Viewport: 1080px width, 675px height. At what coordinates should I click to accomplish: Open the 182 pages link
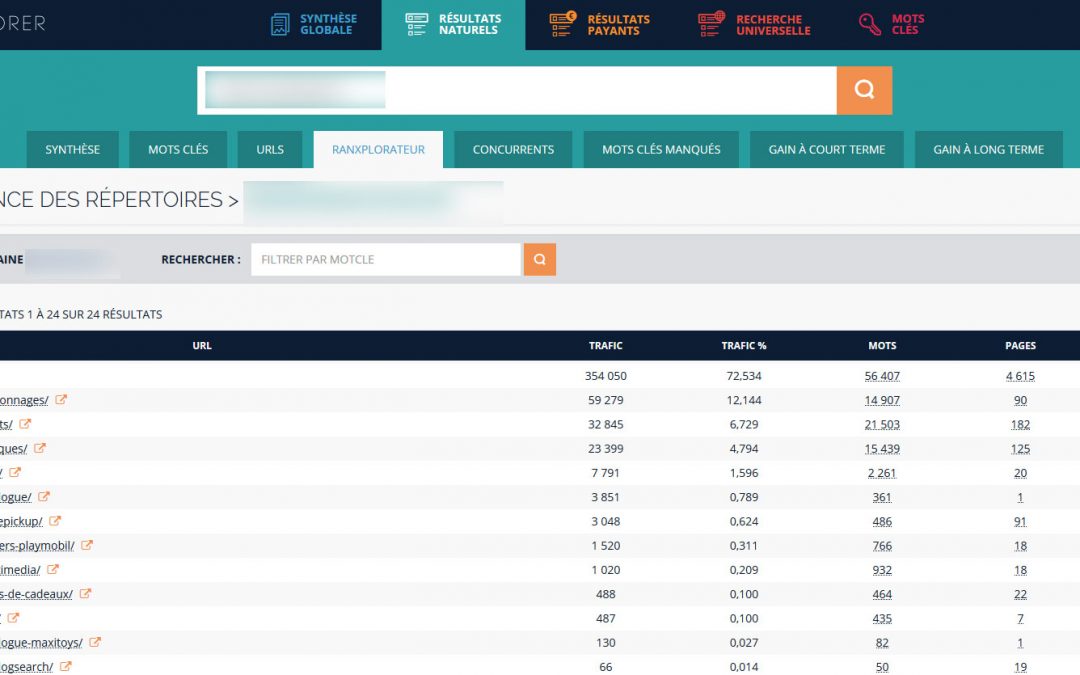(x=1020, y=424)
